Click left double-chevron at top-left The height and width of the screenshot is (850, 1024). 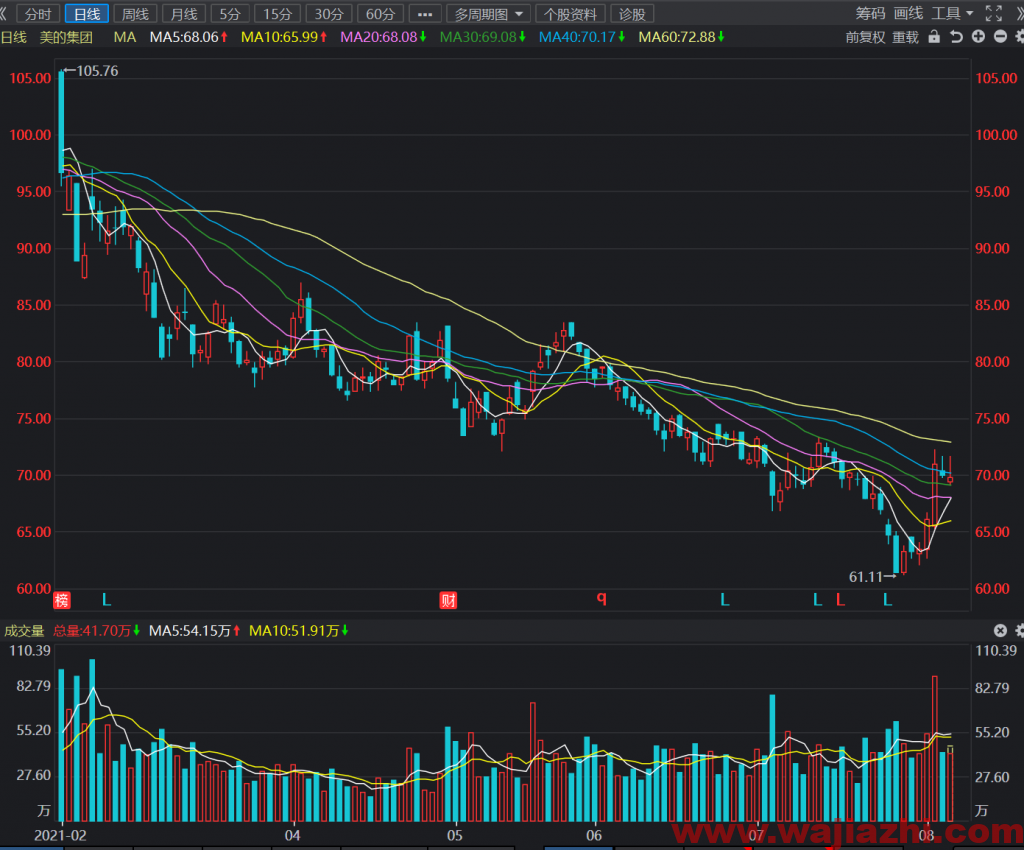click(4, 14)
